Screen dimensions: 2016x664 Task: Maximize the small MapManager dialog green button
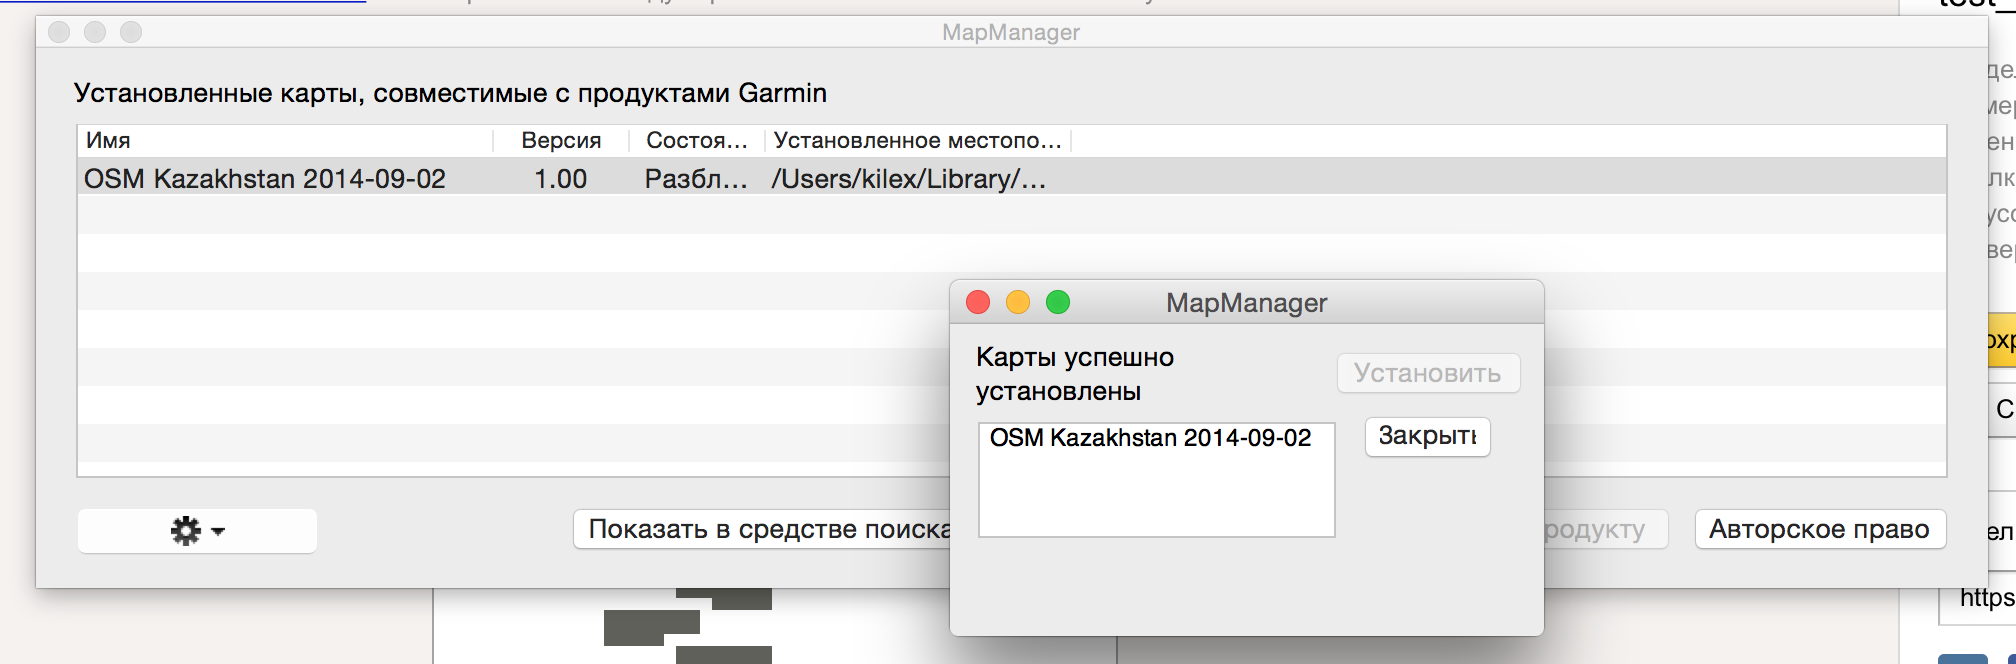coord(1058,302)
